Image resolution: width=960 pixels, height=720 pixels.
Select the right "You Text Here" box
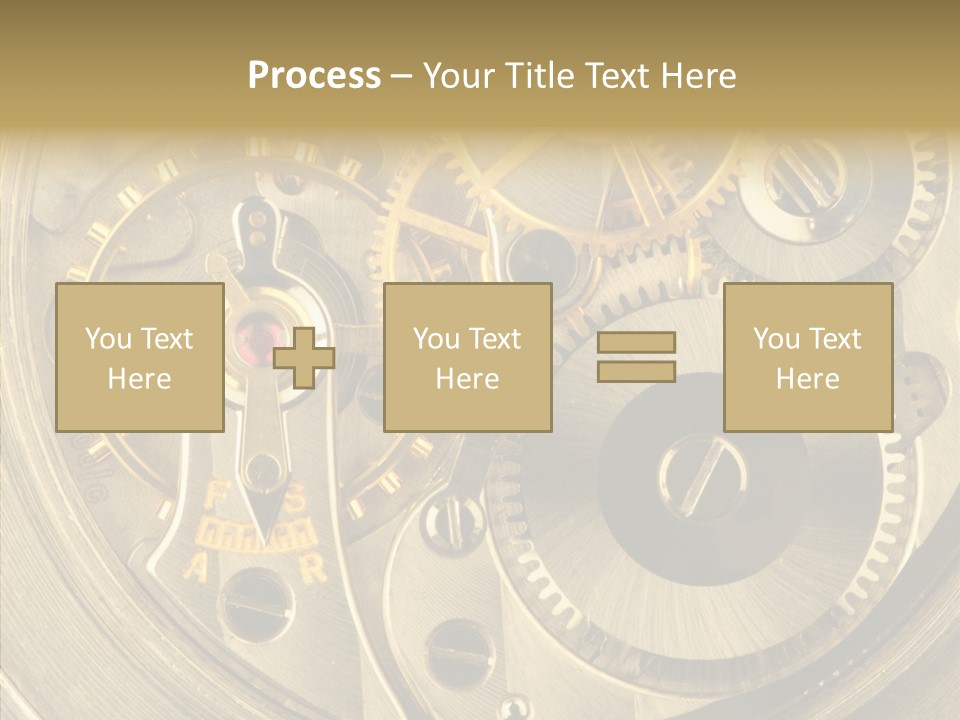[808, 358]
